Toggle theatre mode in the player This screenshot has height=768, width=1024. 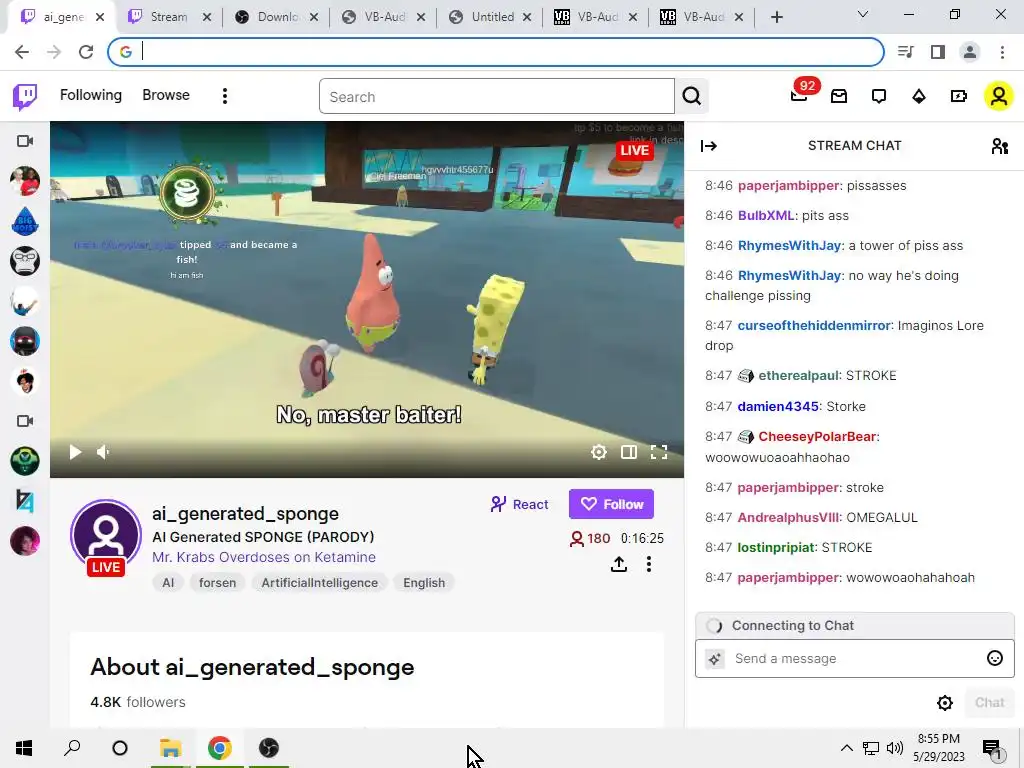click(x=629, y=452)
